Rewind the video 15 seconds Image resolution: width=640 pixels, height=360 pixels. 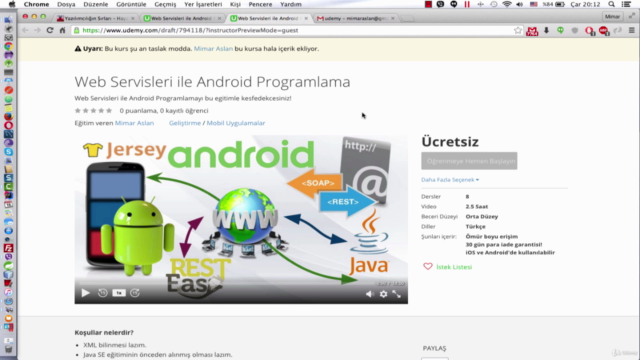(102, 293)
